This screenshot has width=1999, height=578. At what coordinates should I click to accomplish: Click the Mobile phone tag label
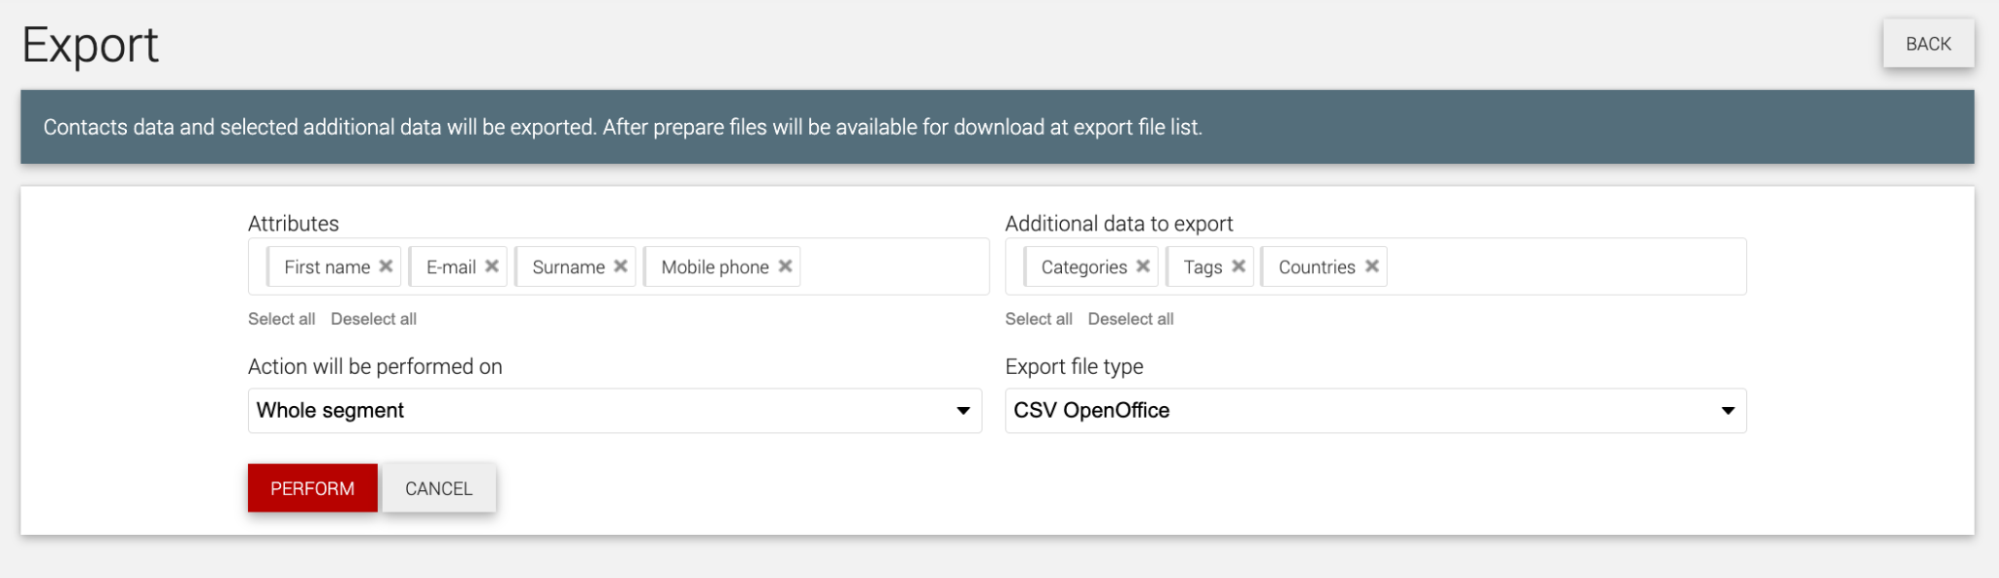pos(715,267)
